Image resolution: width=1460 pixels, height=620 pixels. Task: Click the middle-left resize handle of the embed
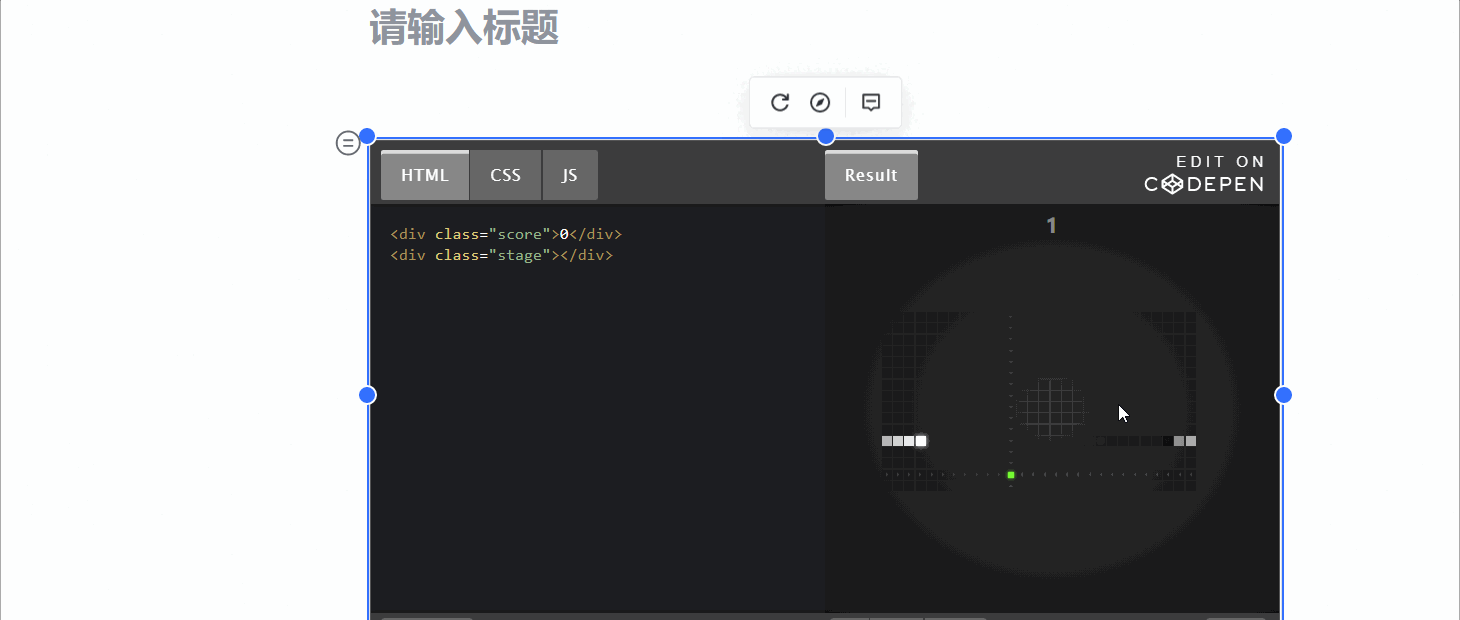pyautogui.click(x=367, y=395)
